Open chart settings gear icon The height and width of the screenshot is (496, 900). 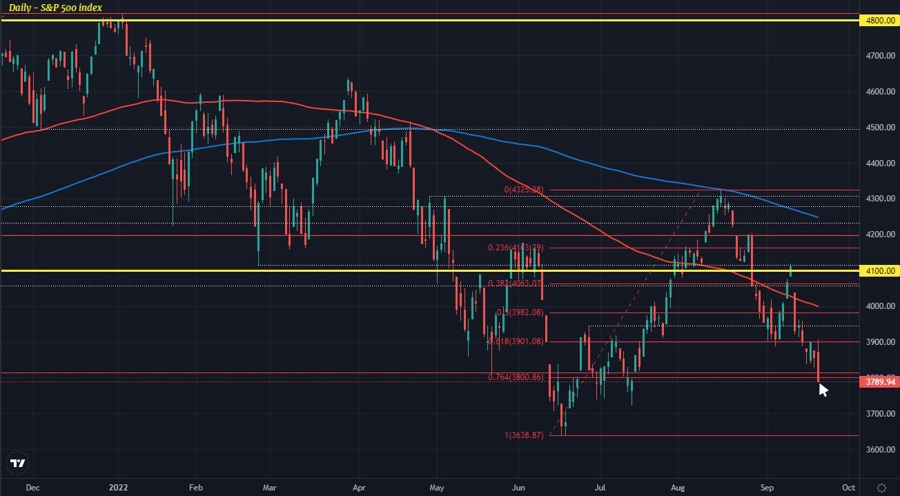881,487
